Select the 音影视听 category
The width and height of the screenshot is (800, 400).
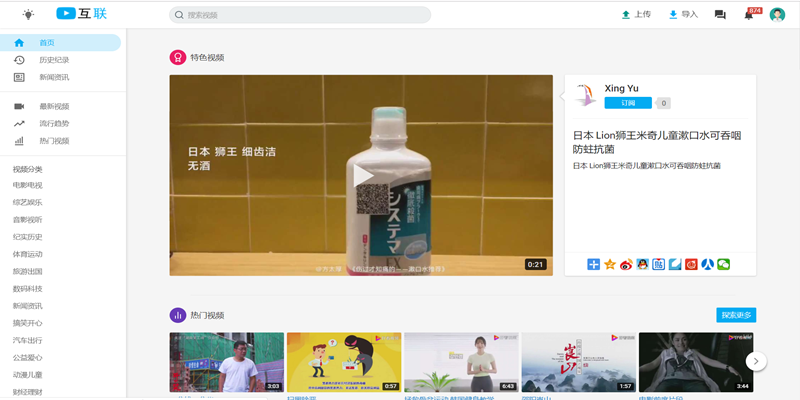click(28, 220)
